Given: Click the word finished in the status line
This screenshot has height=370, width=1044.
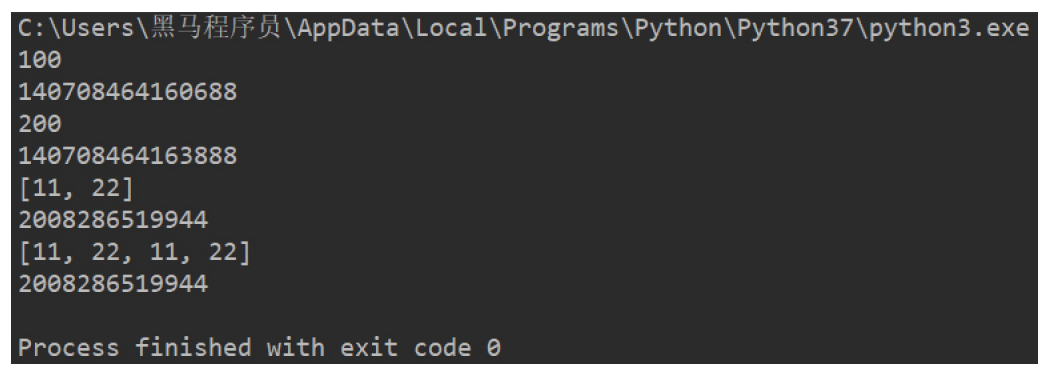Looking at the screenshot, I should [193, 347].
